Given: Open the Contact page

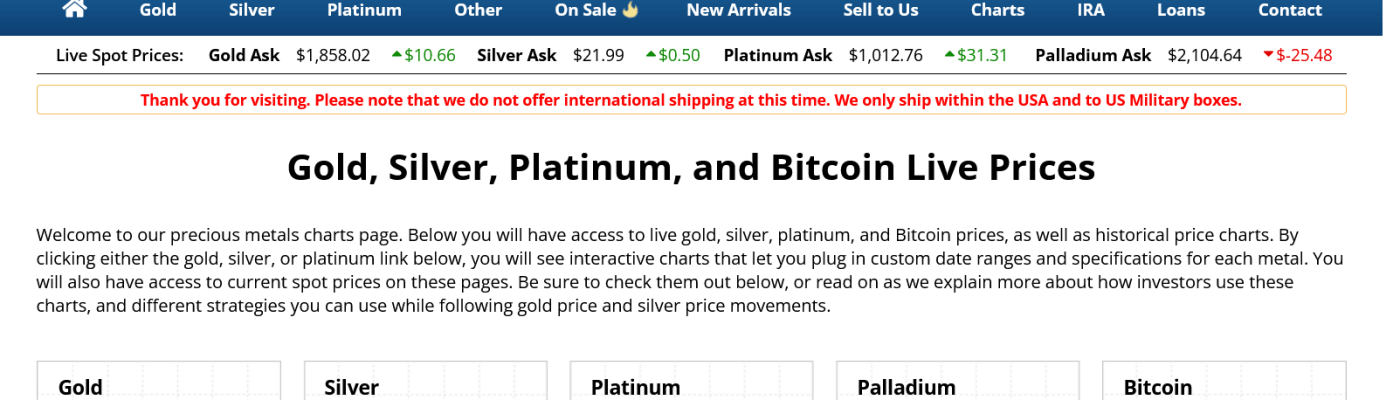Looking at the screenshot, I should (x=1289, y=10).
